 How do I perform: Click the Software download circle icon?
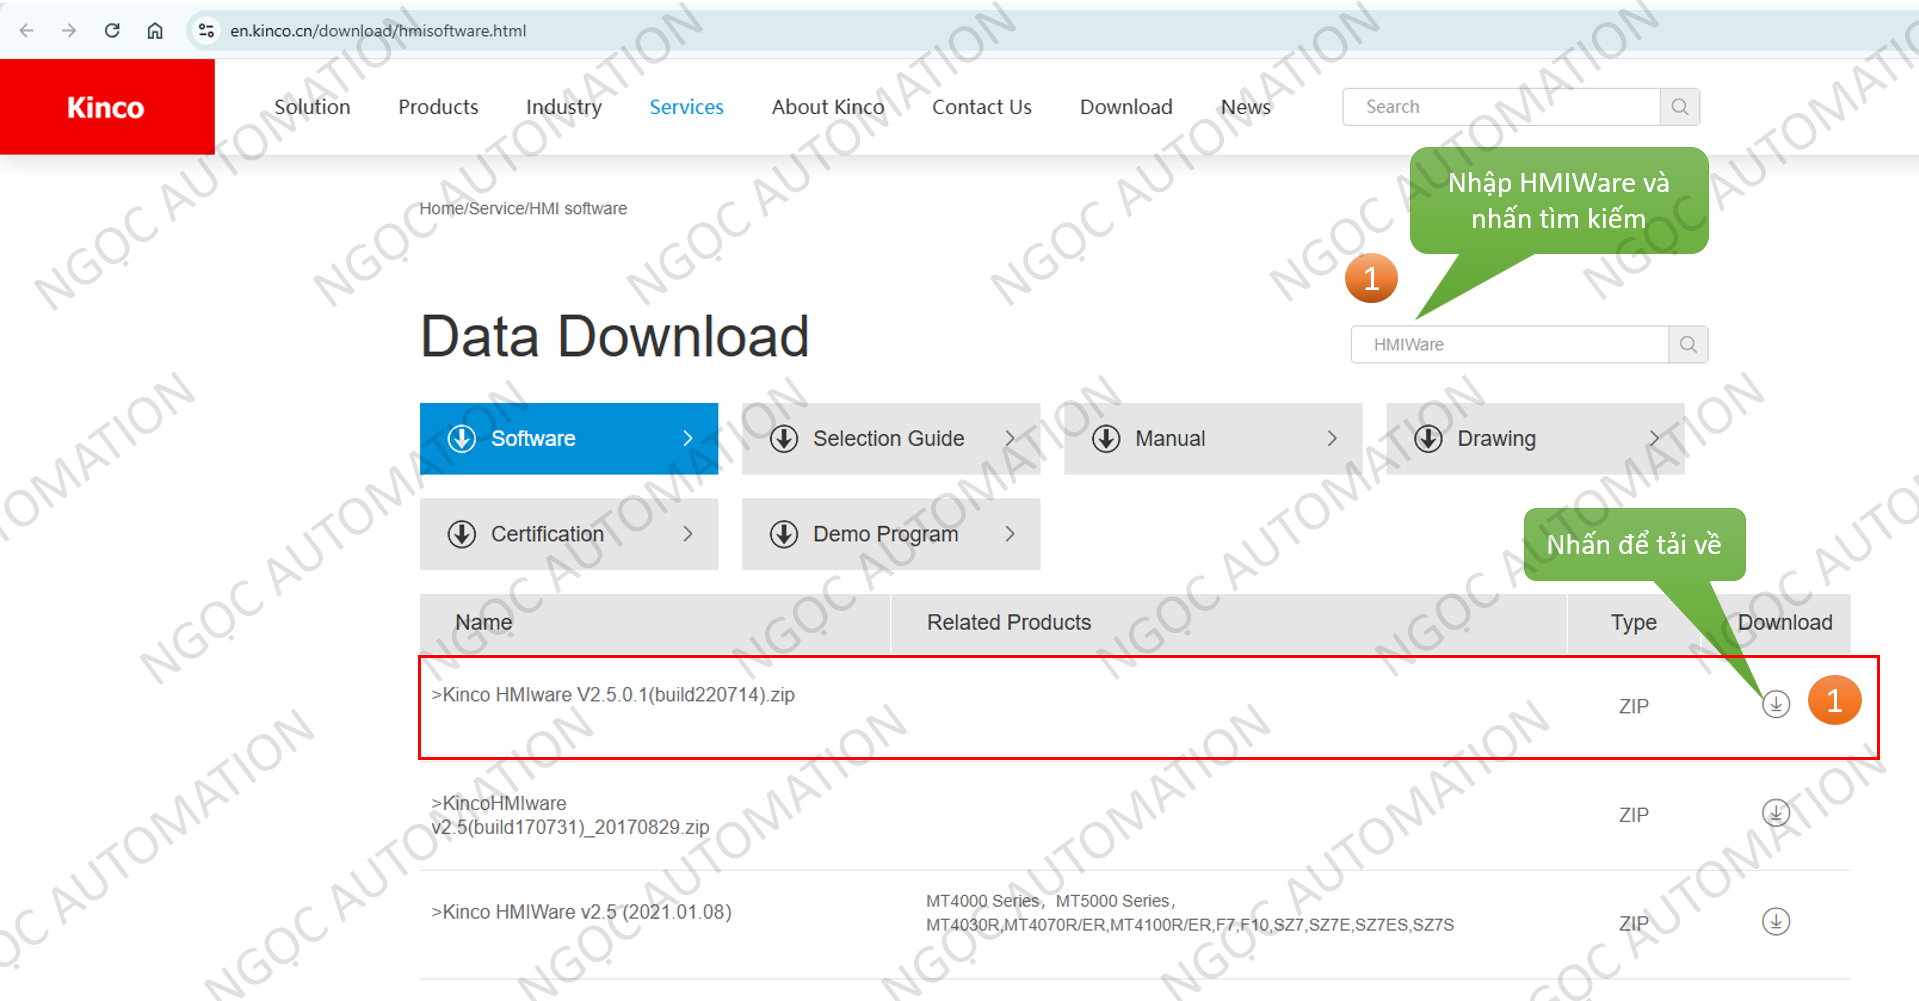pyautogui.click(x=462, y=438)
